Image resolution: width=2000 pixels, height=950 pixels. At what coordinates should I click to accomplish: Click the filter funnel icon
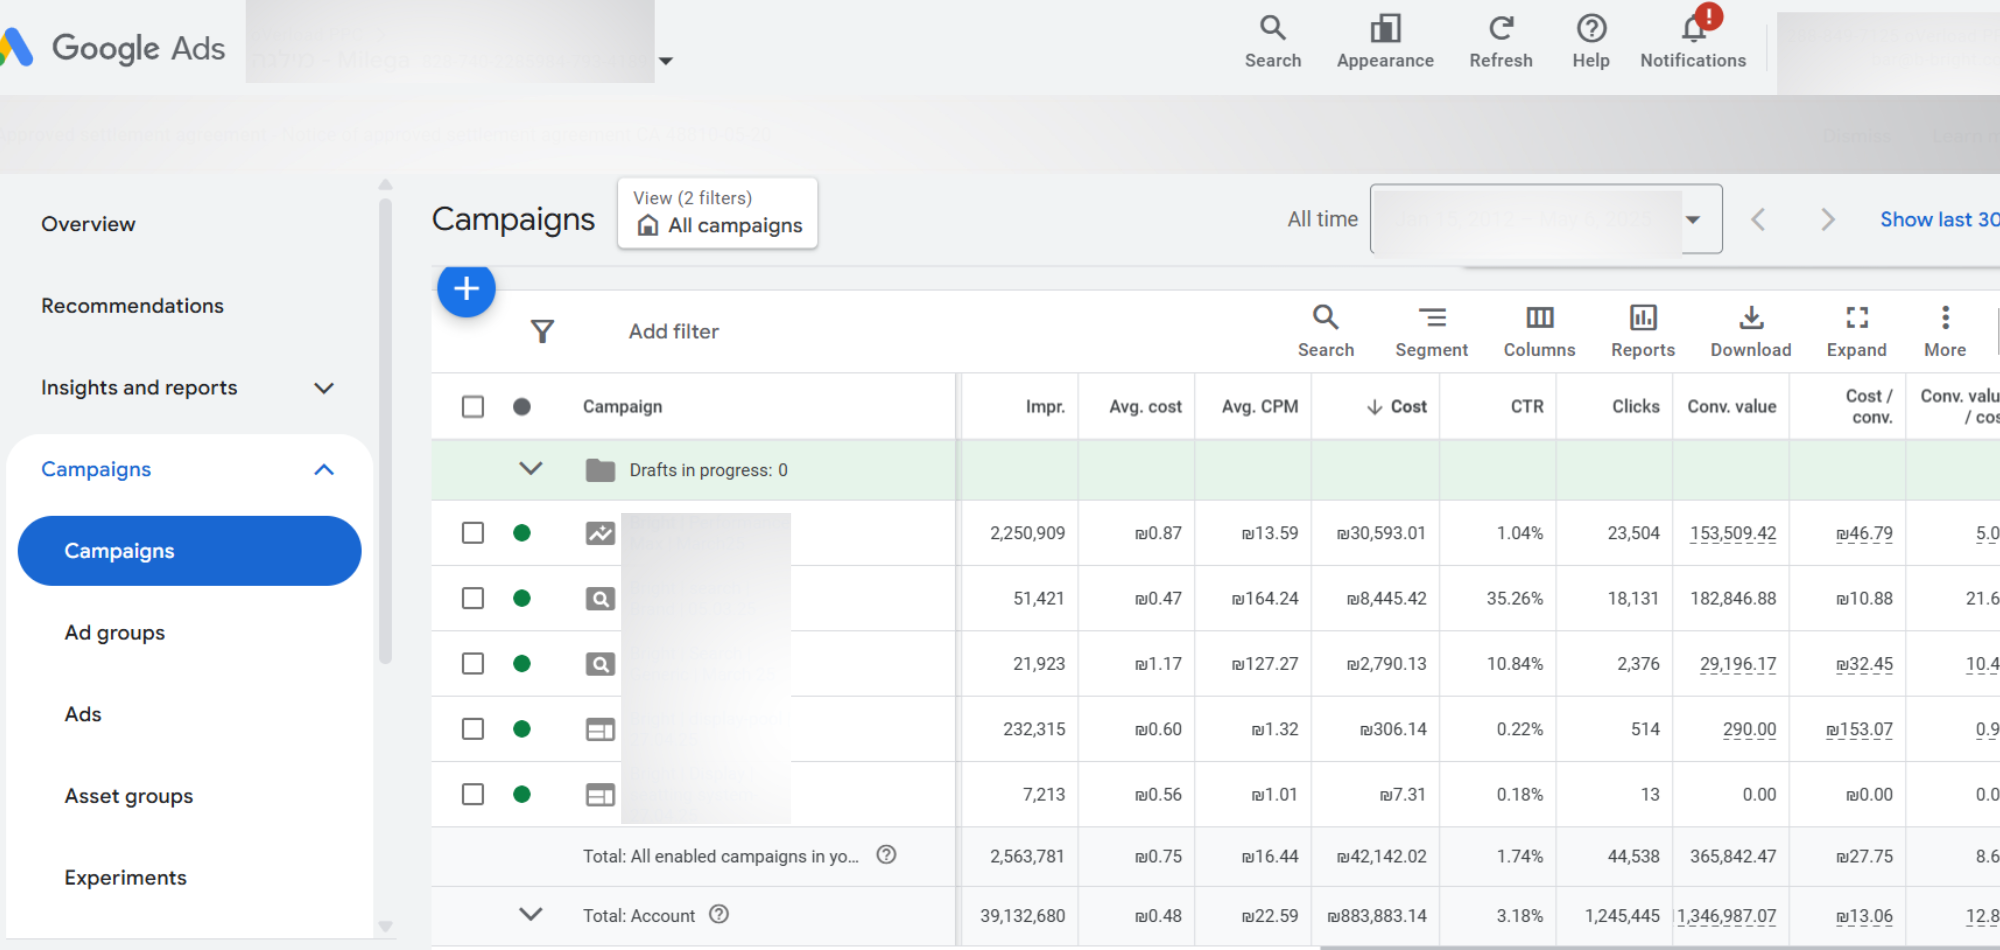tap(542, 331)
